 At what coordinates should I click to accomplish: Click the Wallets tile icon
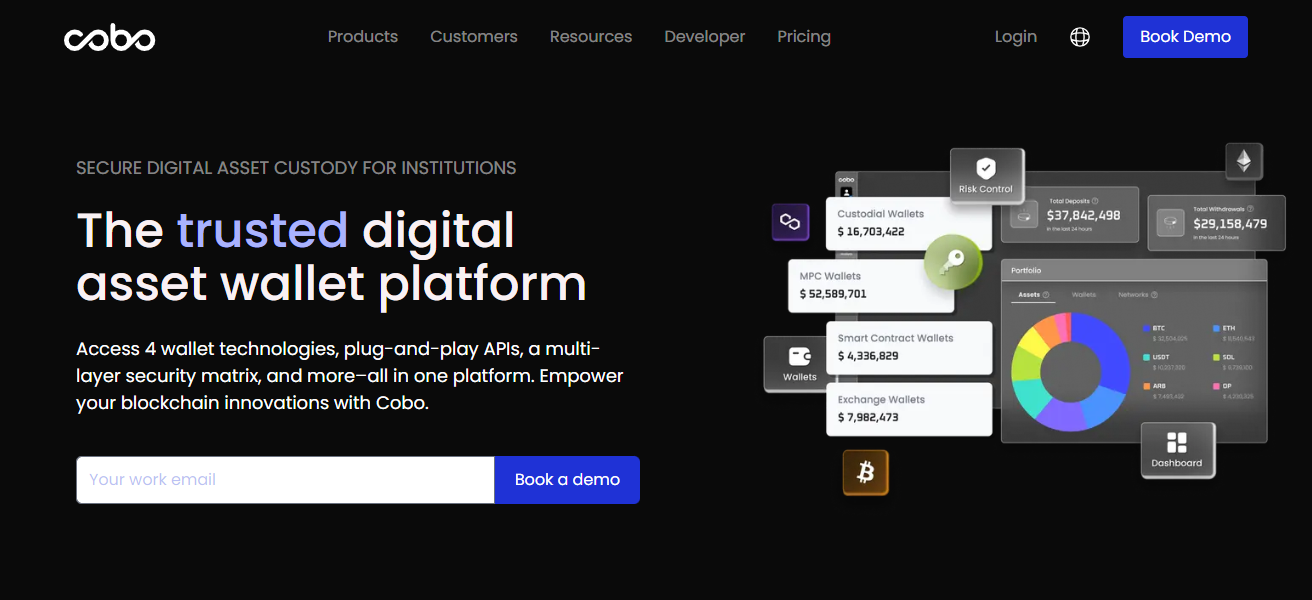[x=800, y=357]
